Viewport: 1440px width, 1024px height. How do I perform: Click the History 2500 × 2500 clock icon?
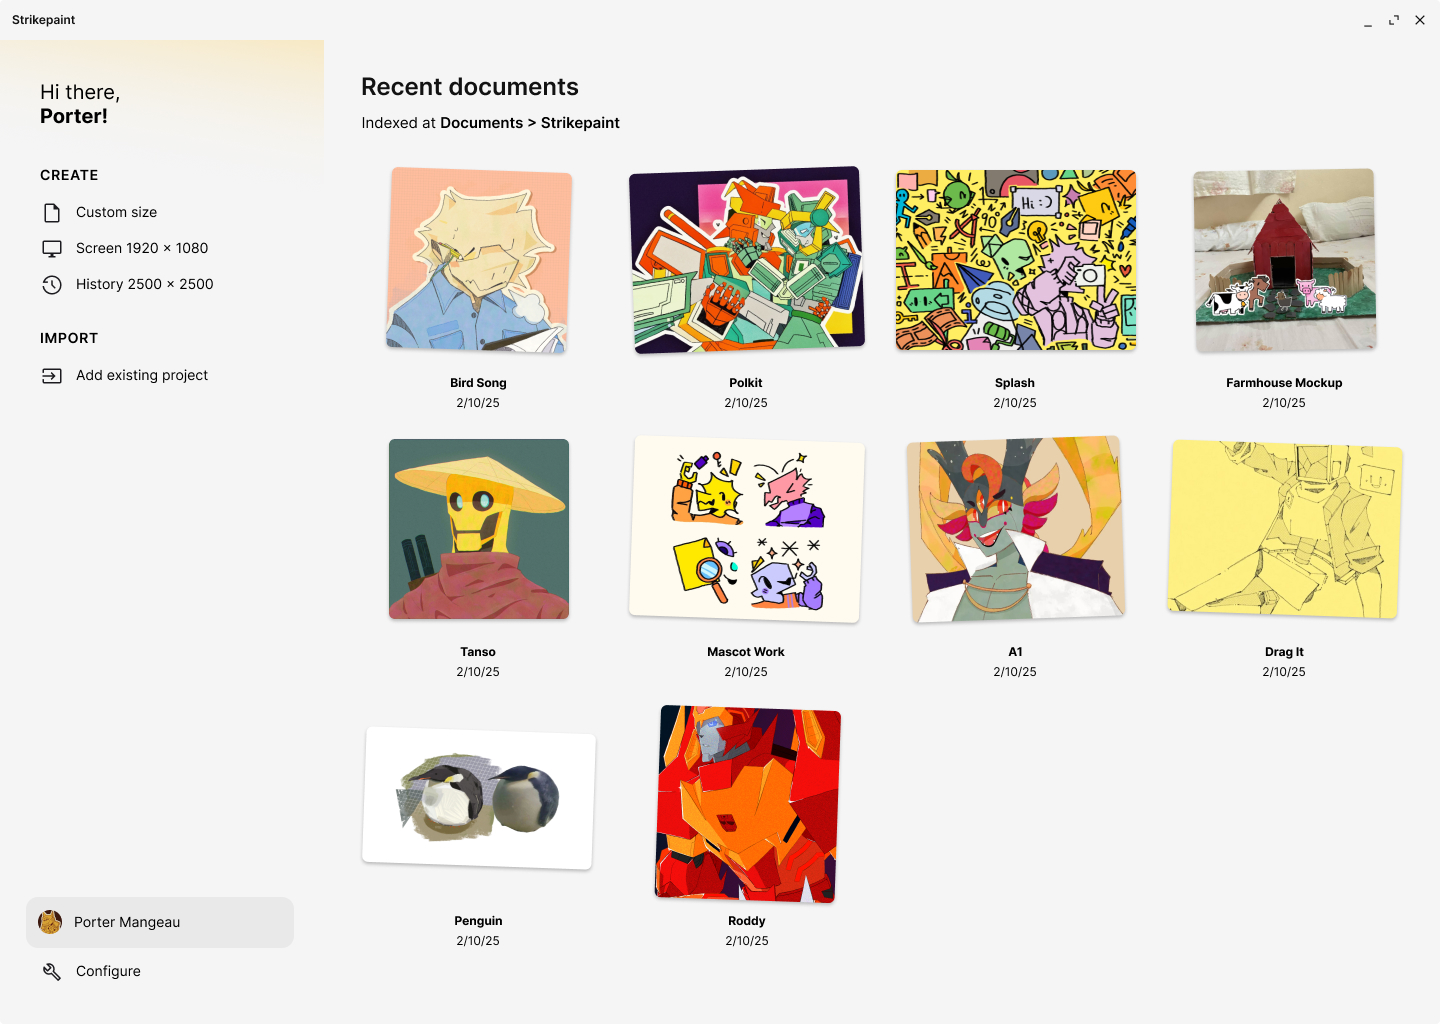point(52,285)
